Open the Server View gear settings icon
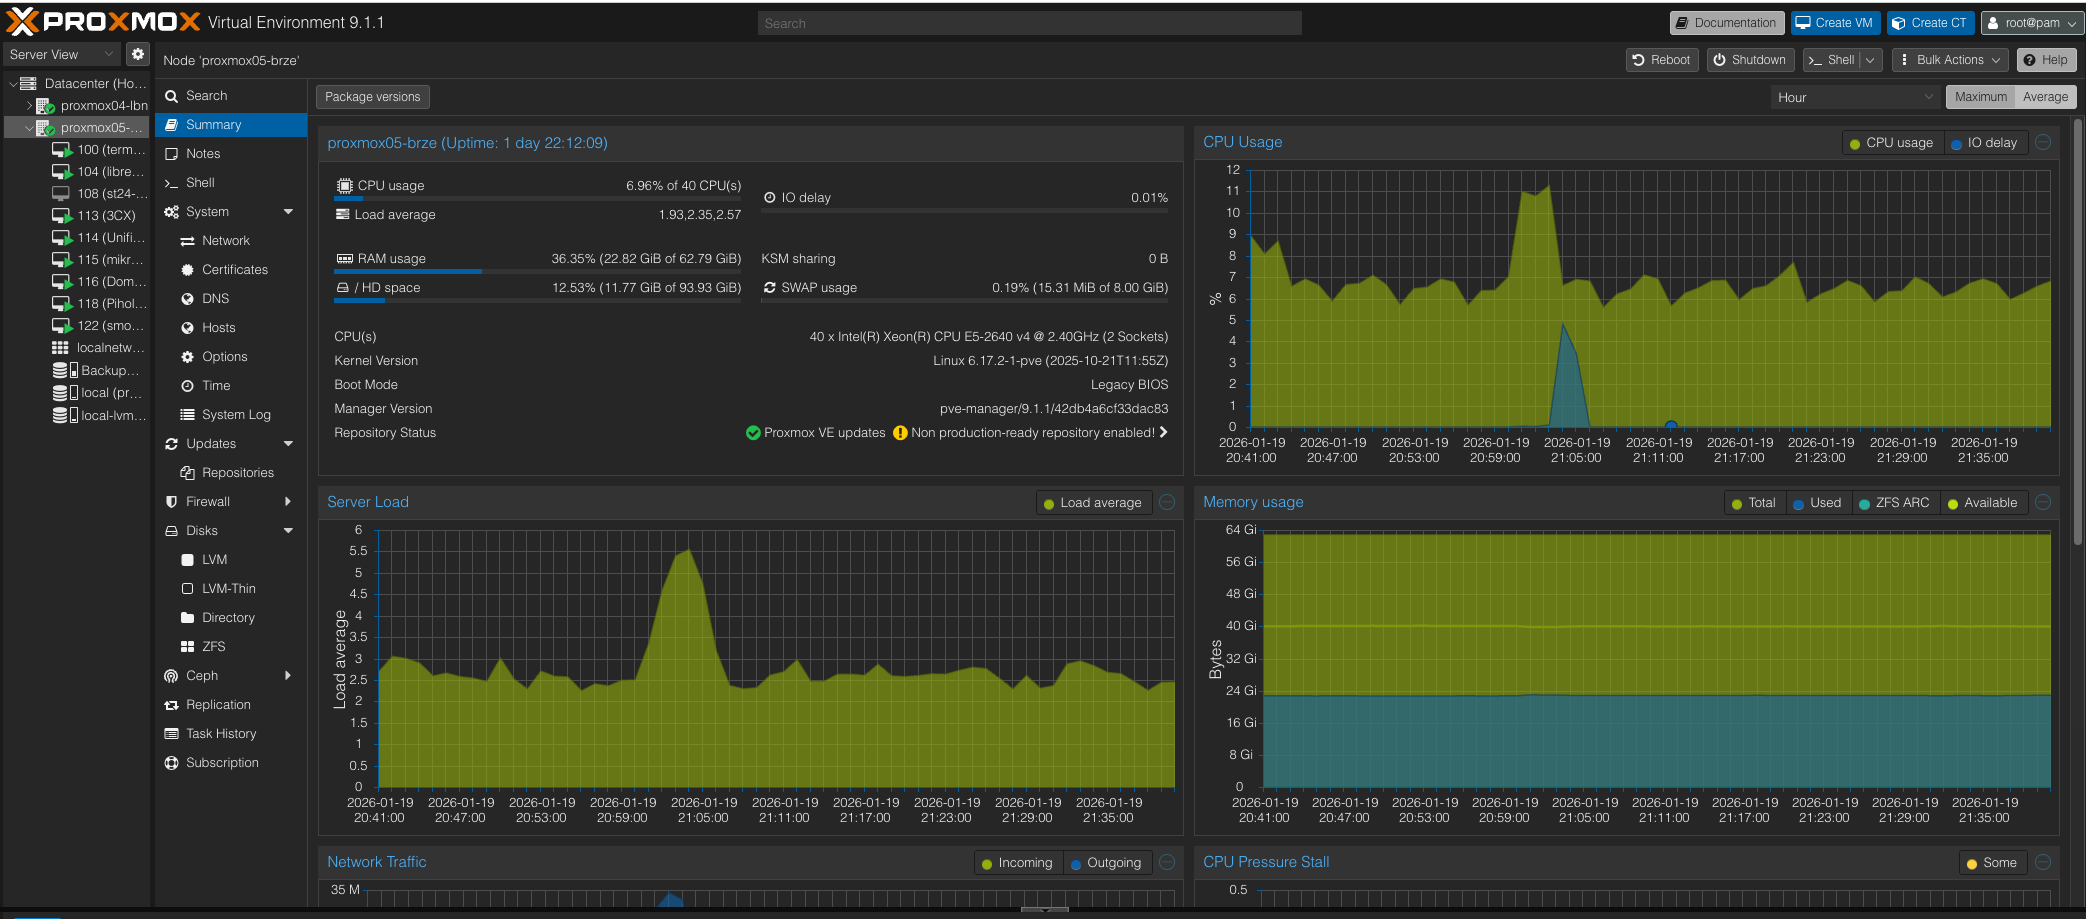 click(x=138, y=54)
